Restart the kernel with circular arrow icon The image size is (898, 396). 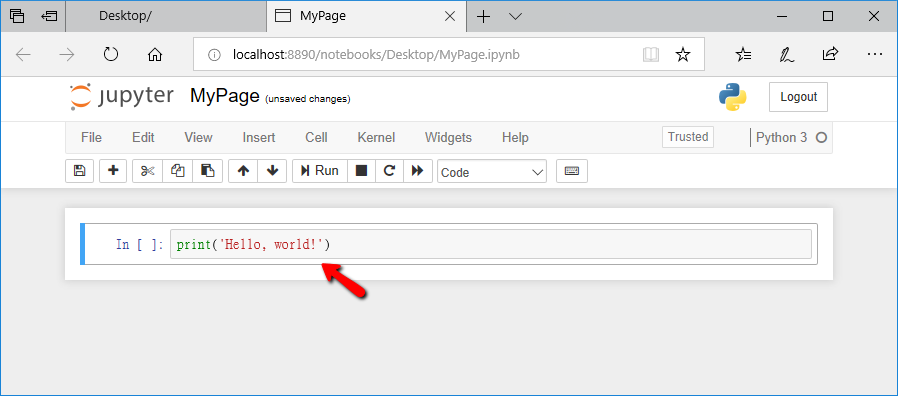pyautogui.click(x=389, y=171)
